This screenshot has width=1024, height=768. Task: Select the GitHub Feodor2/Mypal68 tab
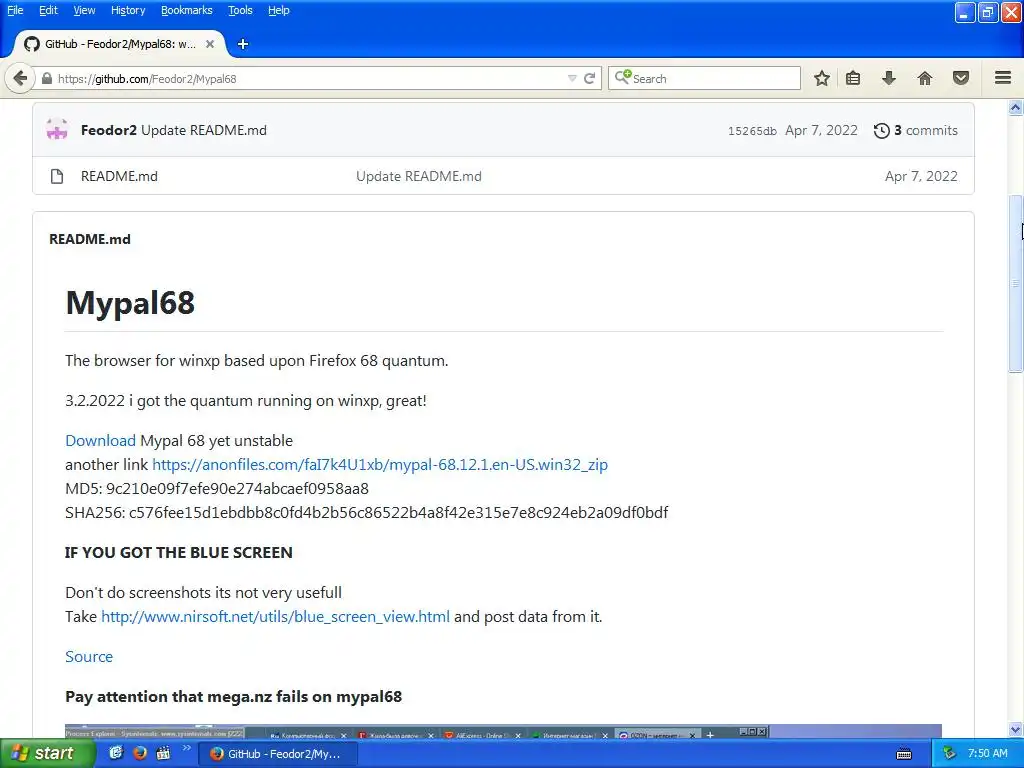pyautogui.click(x=119, y=44)
